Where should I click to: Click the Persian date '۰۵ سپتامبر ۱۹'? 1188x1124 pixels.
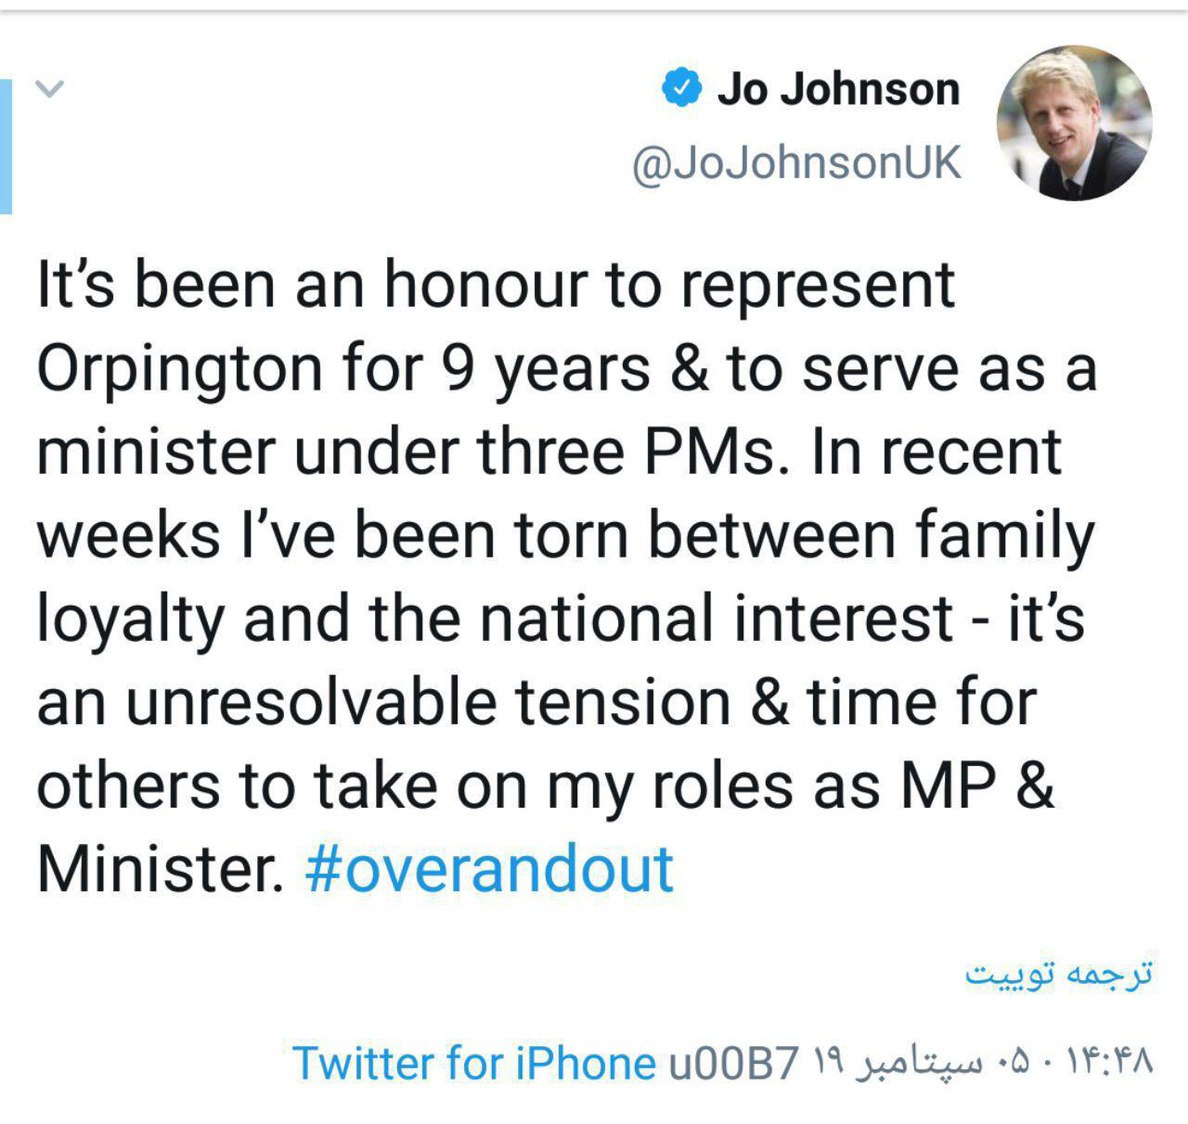click(x=920, y=1062)
